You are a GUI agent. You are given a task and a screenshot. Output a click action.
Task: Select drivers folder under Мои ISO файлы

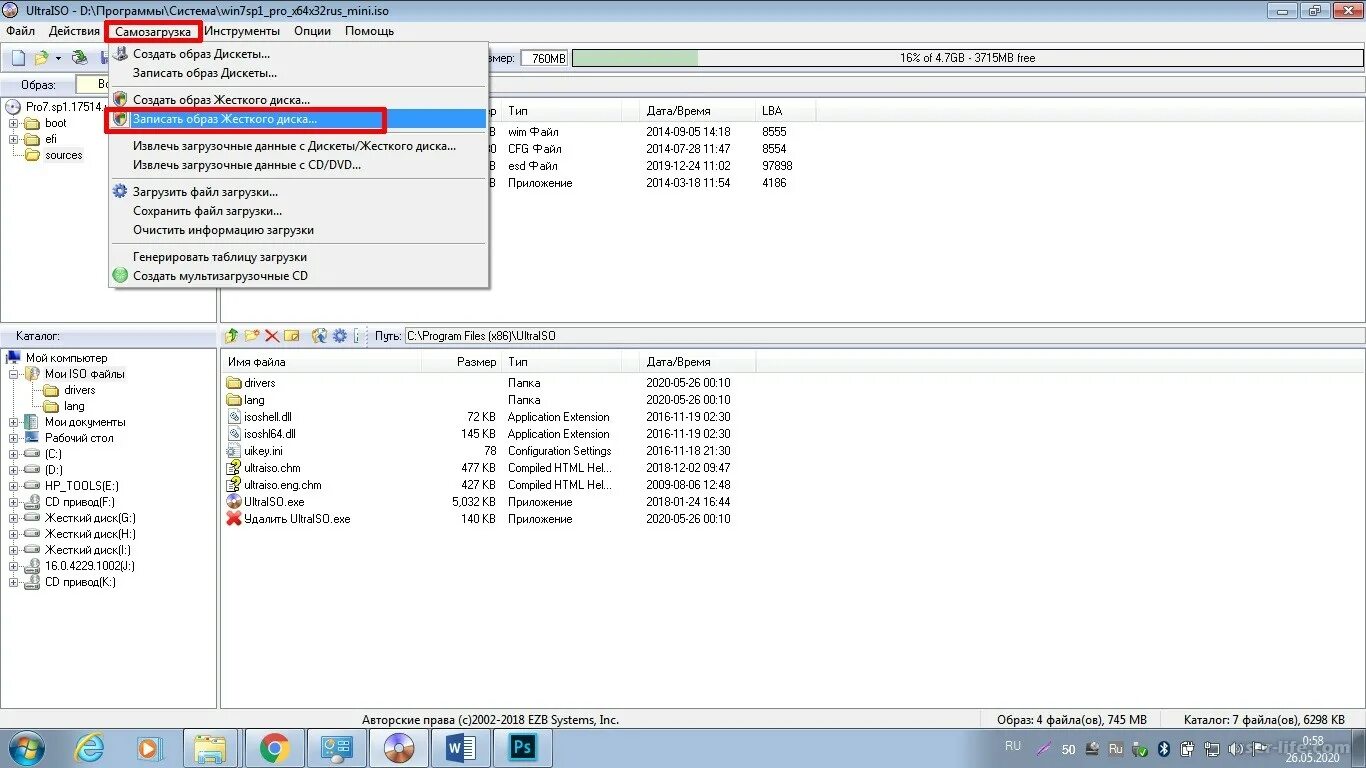80,390
